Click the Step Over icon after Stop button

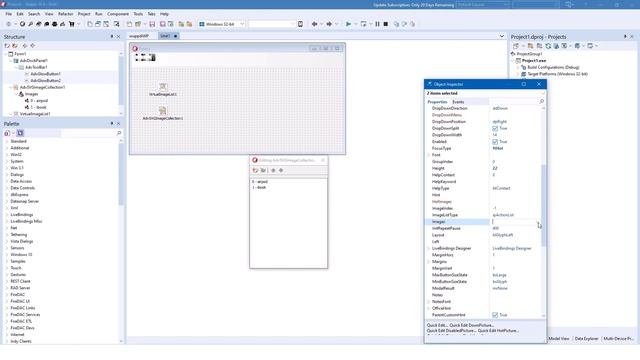click(396, 24)
